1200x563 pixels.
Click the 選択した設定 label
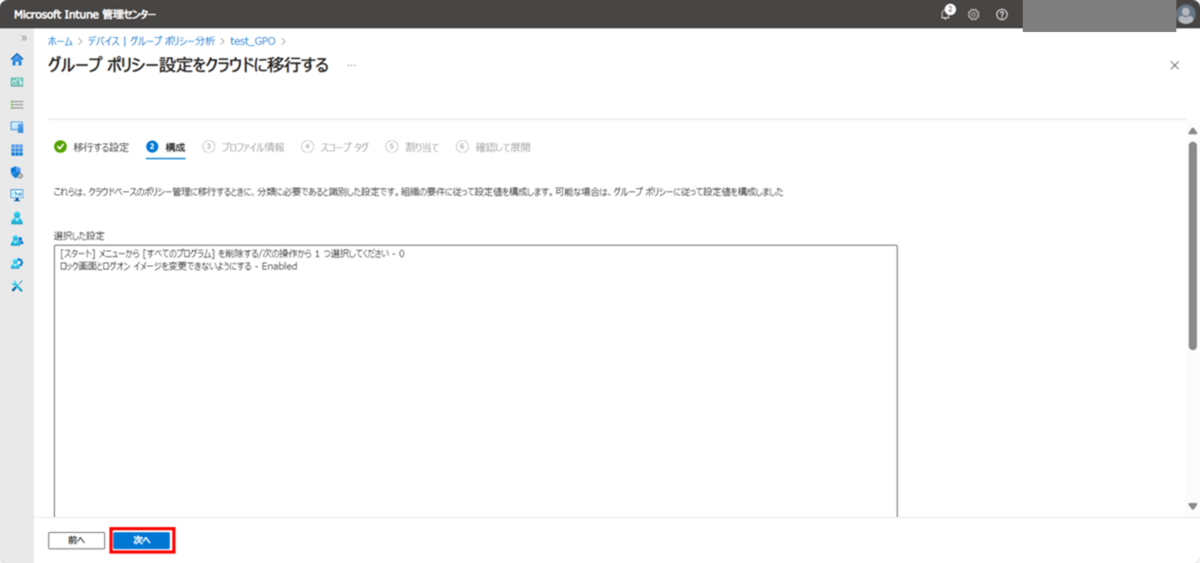pos(78,235)
